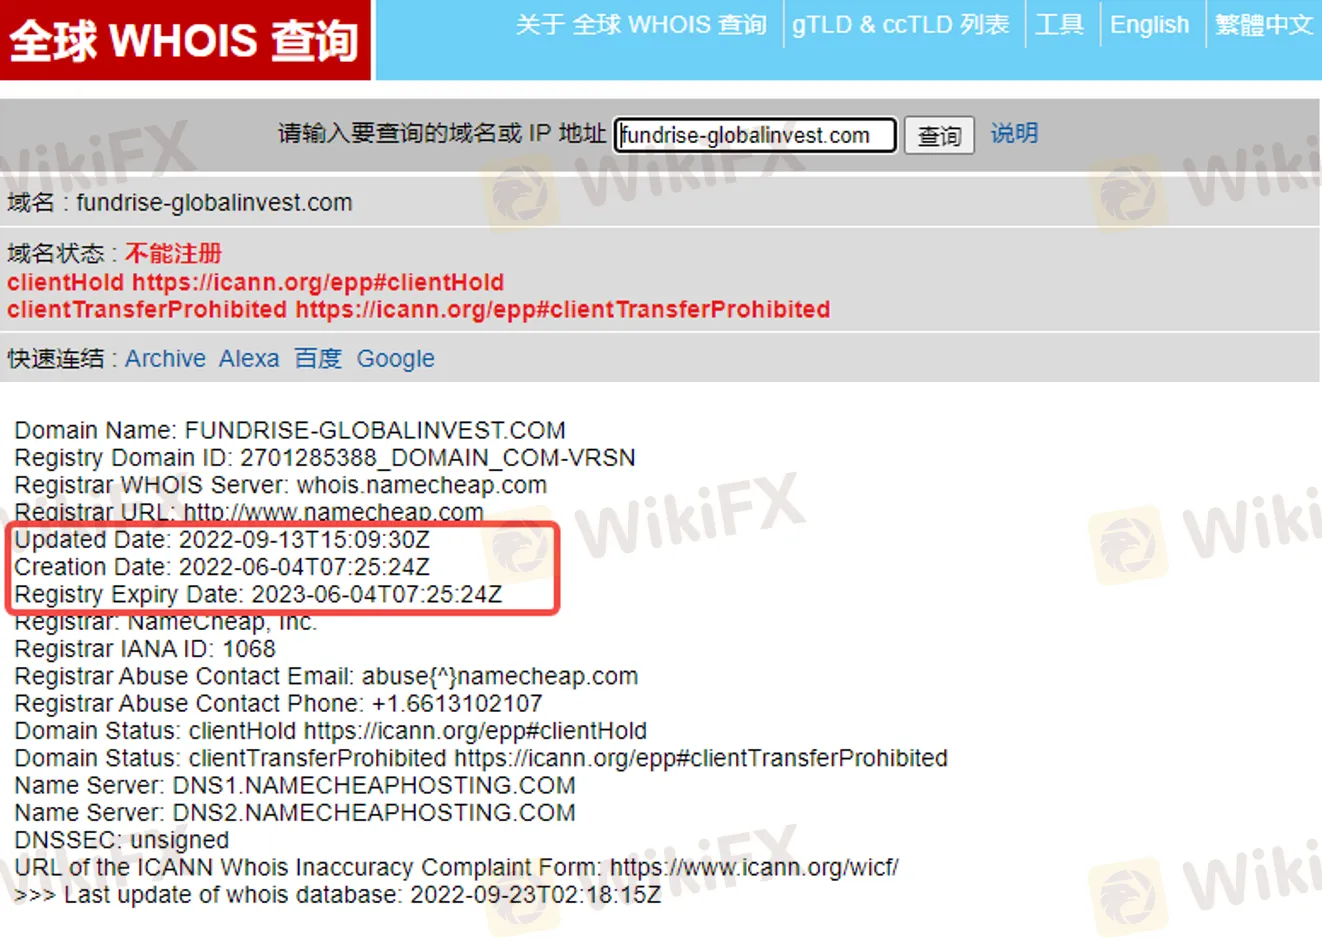Open the 工具 menu item
The image size is (1322, 948).
tap(1059, 25)
